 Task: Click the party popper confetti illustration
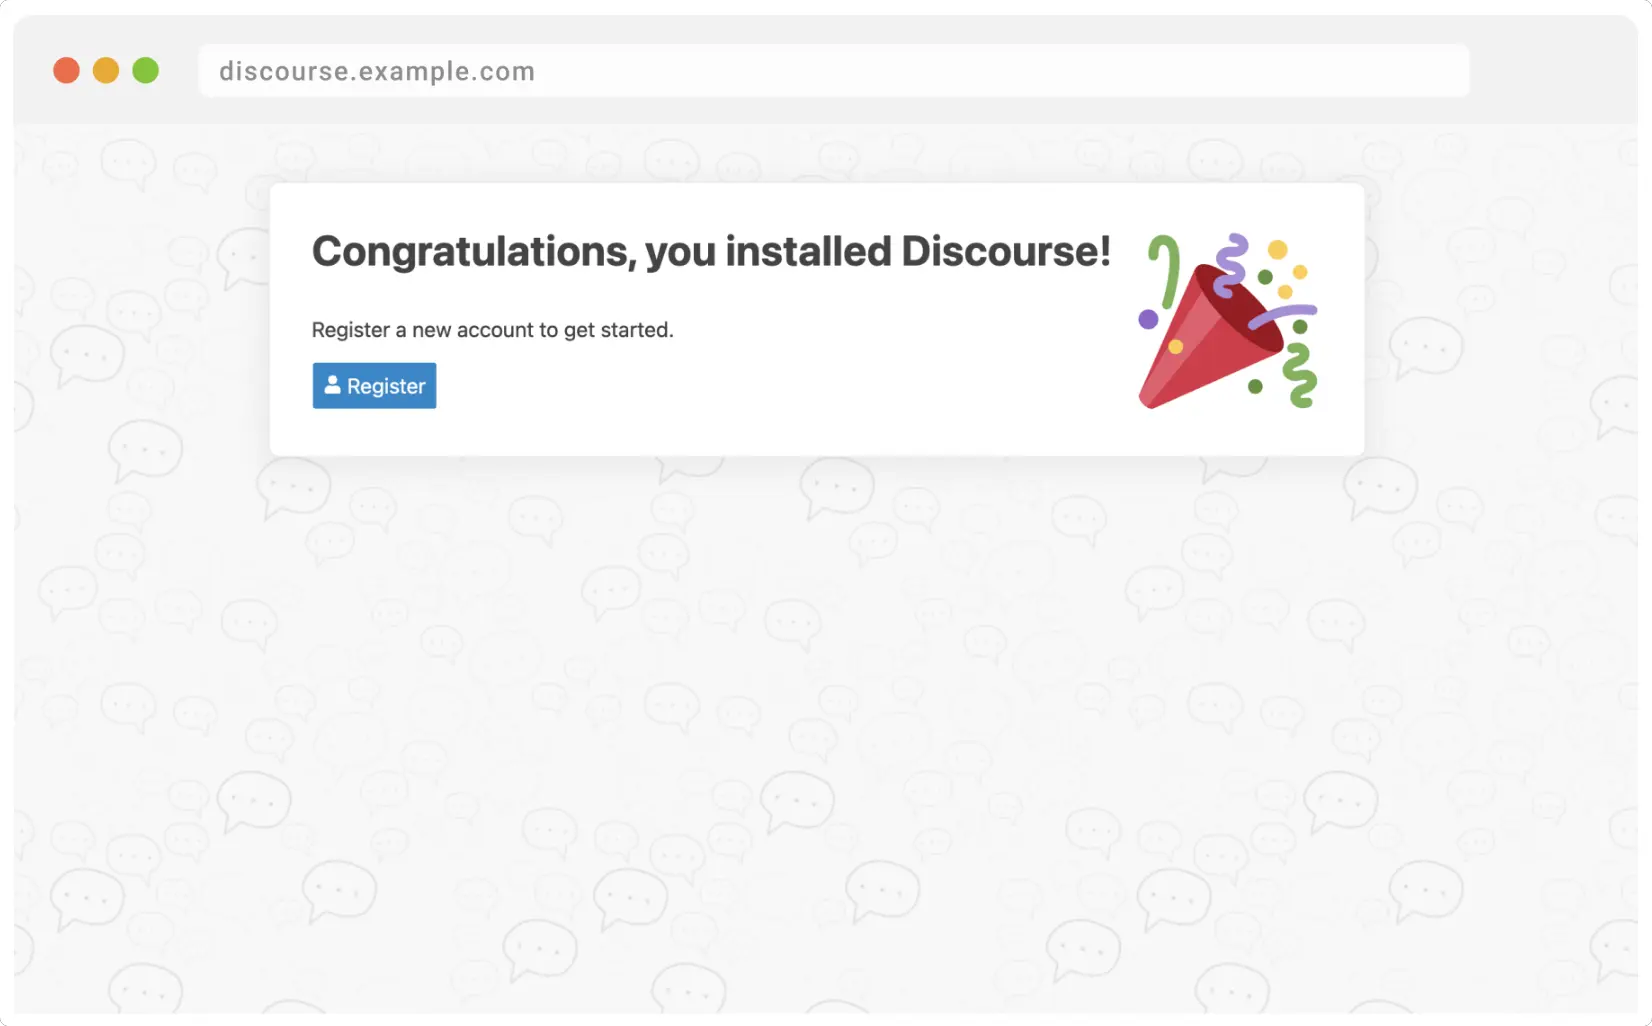click(1228, 321)
